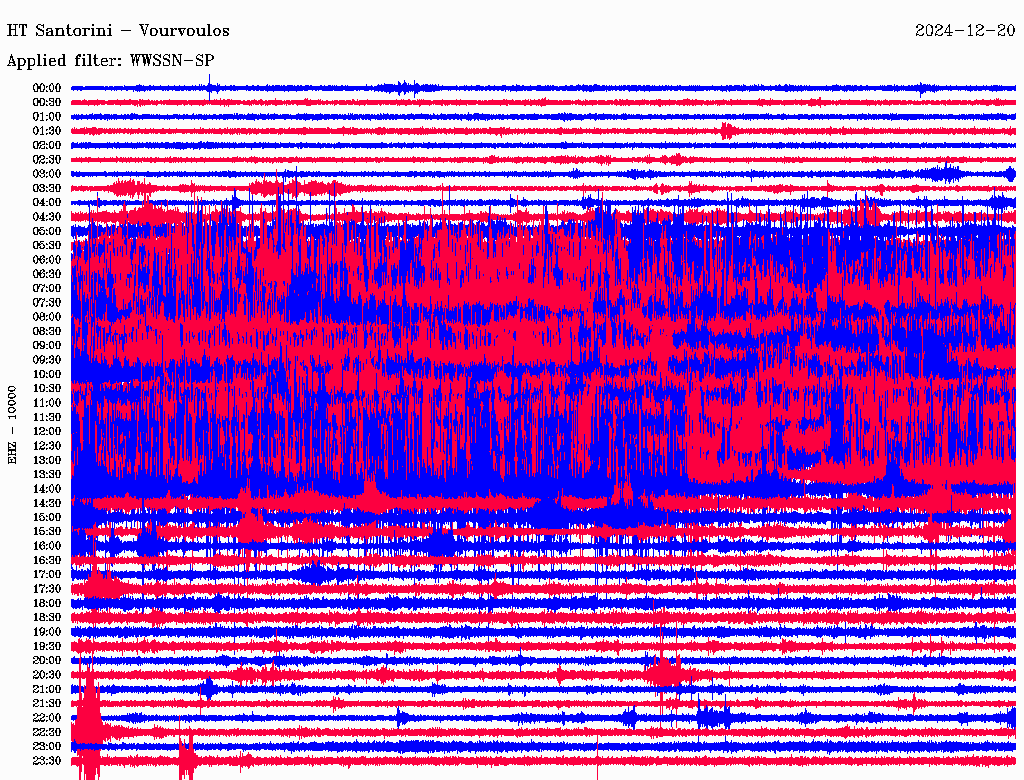Click the 19:00 time label
The height and width of the screenshot is (780, 1024).
pos(47,632)
